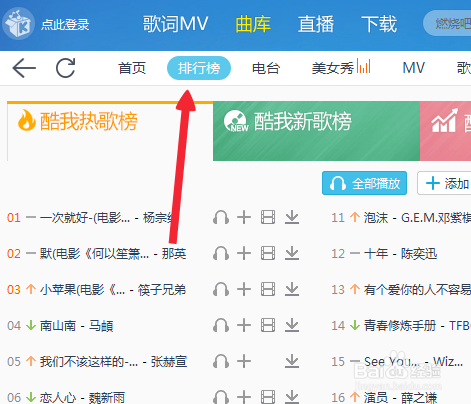The width and height of the screenshot is (471, 404).
Task: Watch MV of song 01 一次就好
Action: (x=268, y=217)
